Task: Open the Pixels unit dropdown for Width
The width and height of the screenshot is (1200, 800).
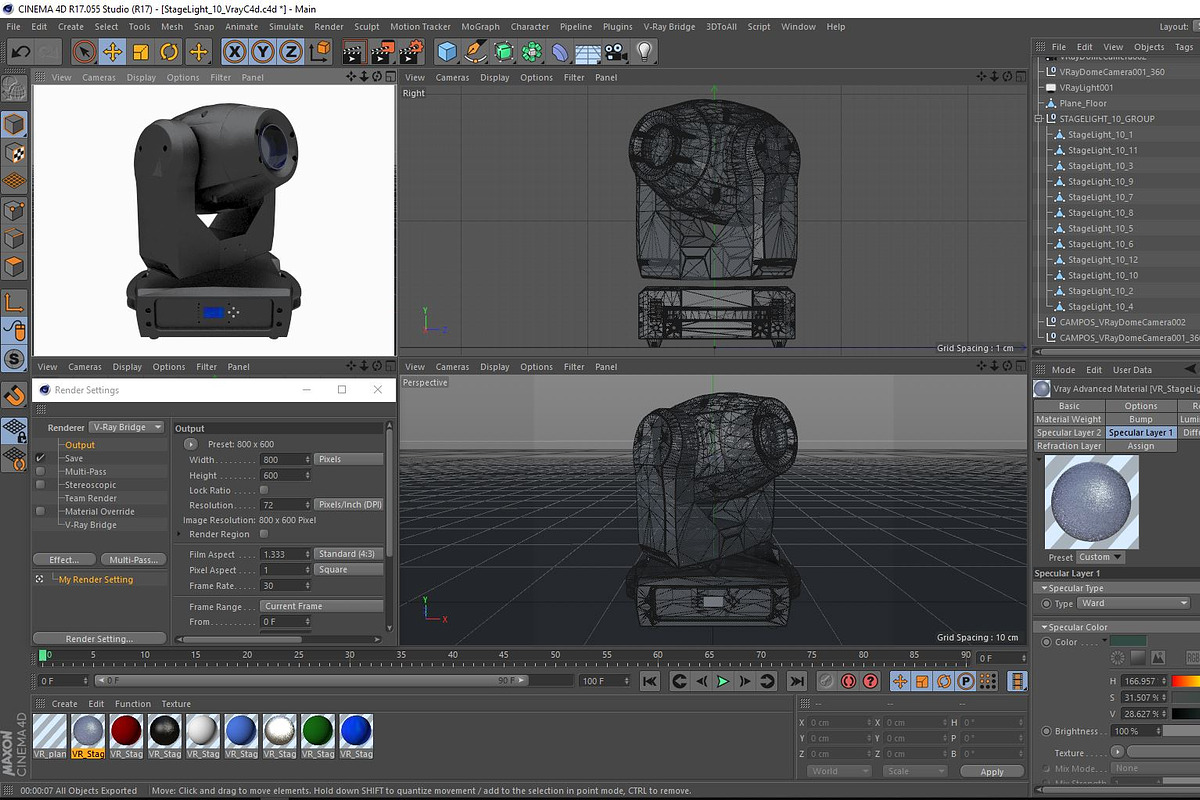Action: [x=348, y=459]
